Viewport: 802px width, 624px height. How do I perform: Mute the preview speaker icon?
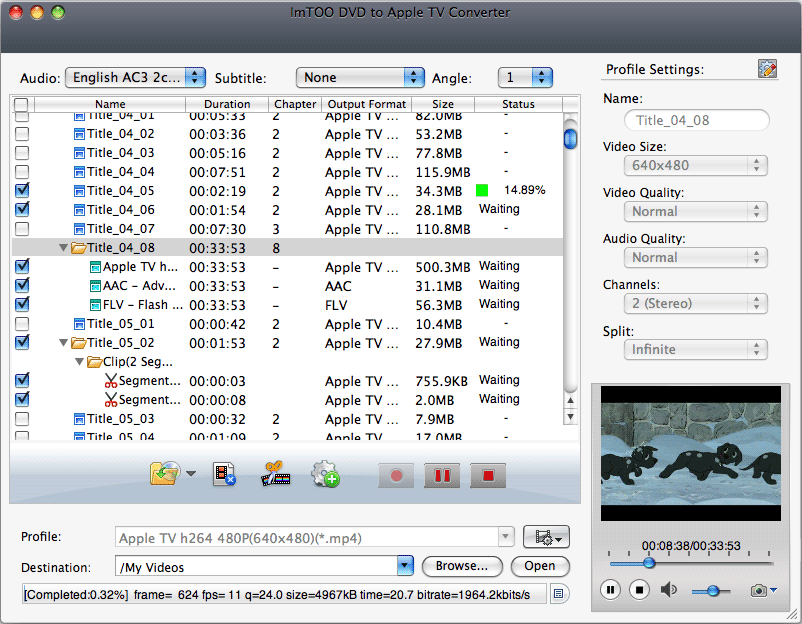point(669,590)
